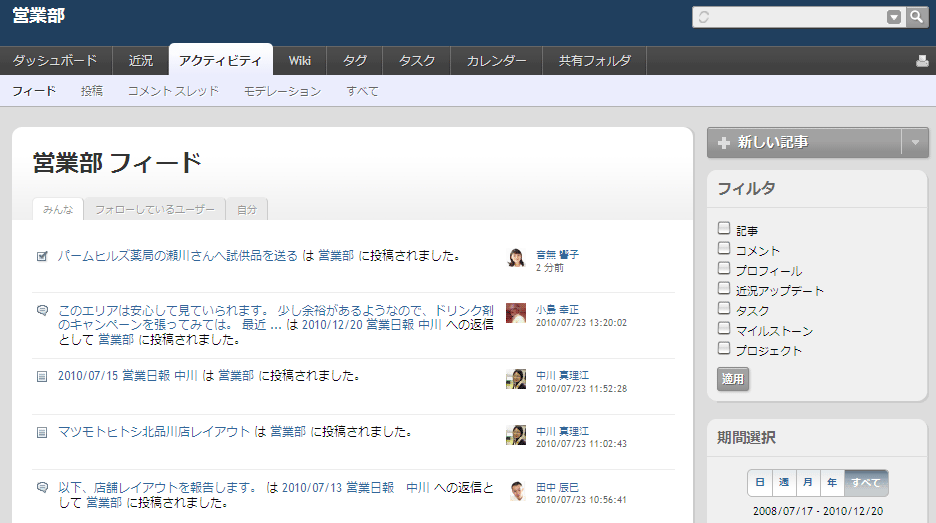Click the article icon beside マツモトヒトシ北品川店レイアウト

pyautogui.click(x=42, y=432)
